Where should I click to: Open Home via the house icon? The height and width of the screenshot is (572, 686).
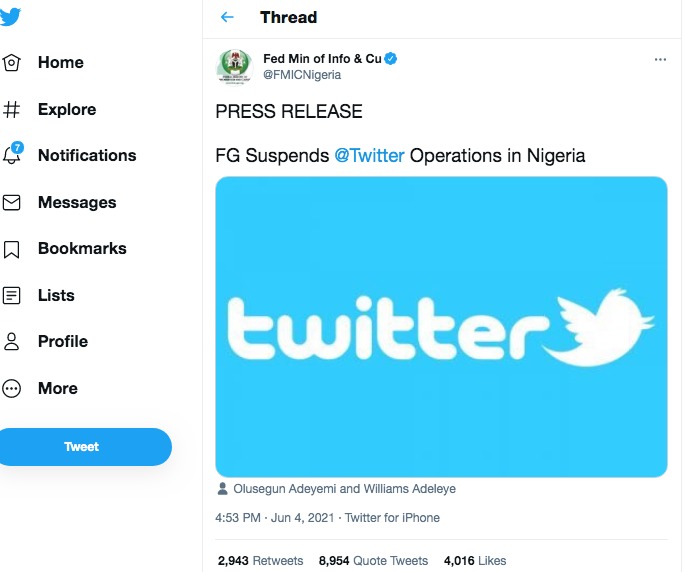point(11,63)
